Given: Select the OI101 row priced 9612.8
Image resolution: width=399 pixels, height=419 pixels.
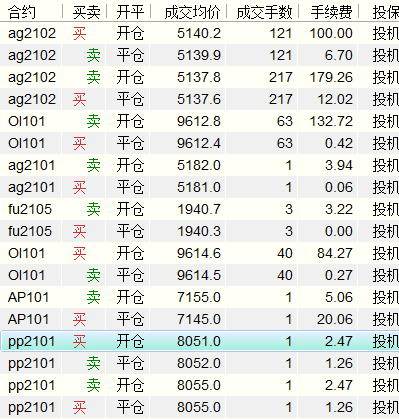Looking at the screenshot, I should pyautogui.click(x=199, y=121).
